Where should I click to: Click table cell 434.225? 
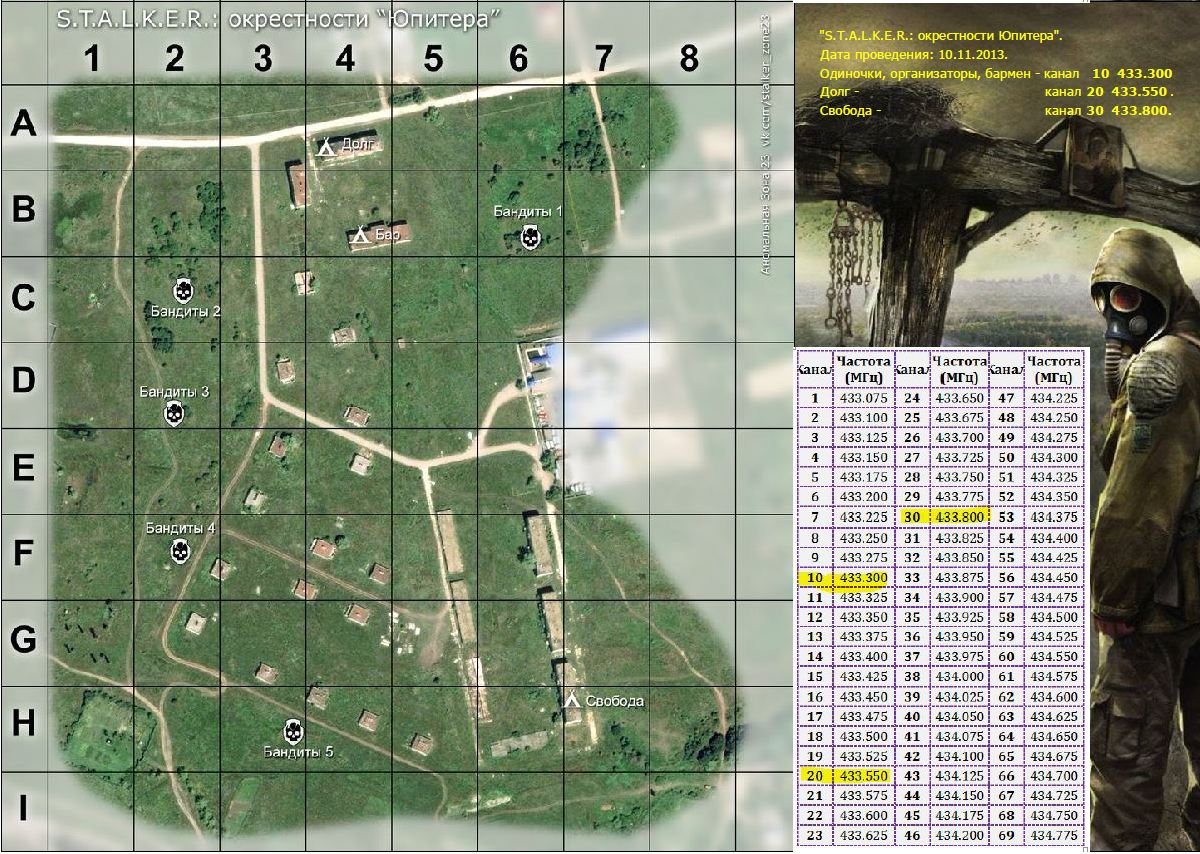pyautogui.click(x=1054, y=398)
